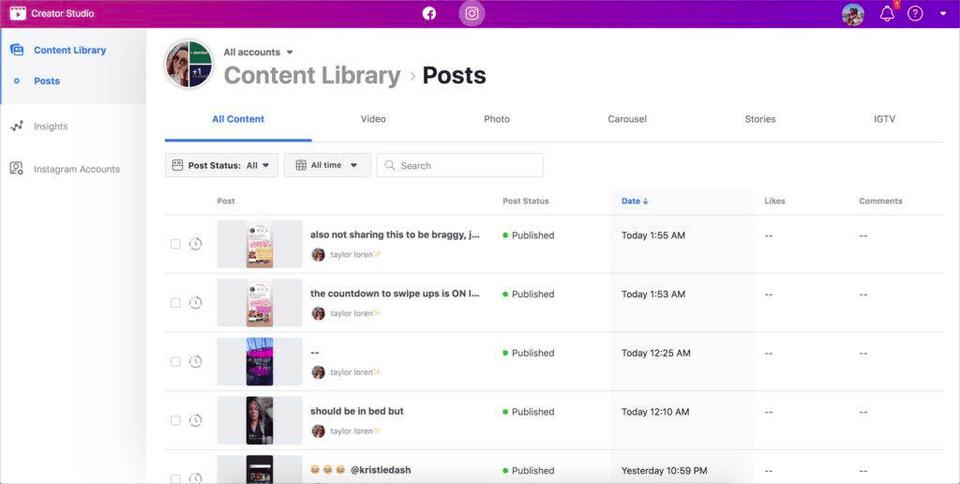960x484 pixels.
Task: Open Instagram Accounts in the sidebar
Action: pos(76,169)
